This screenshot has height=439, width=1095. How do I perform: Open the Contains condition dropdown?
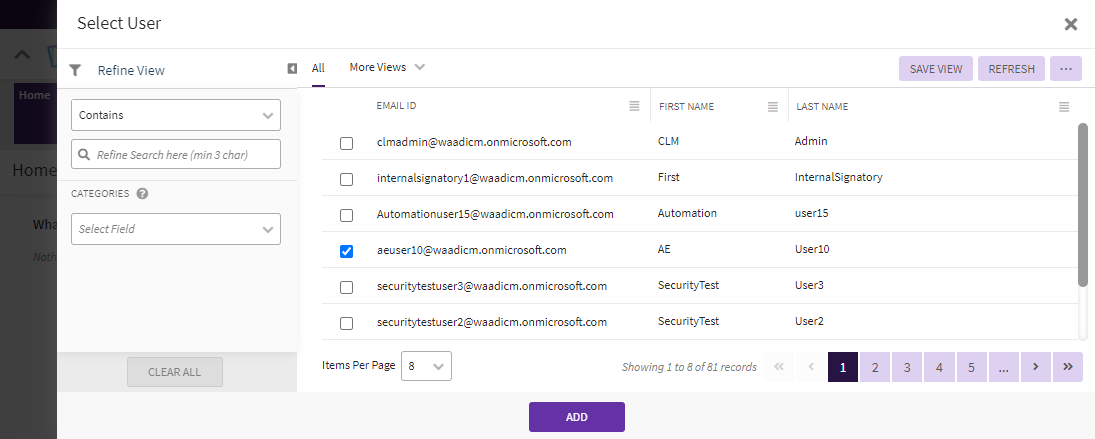point(176,115)
